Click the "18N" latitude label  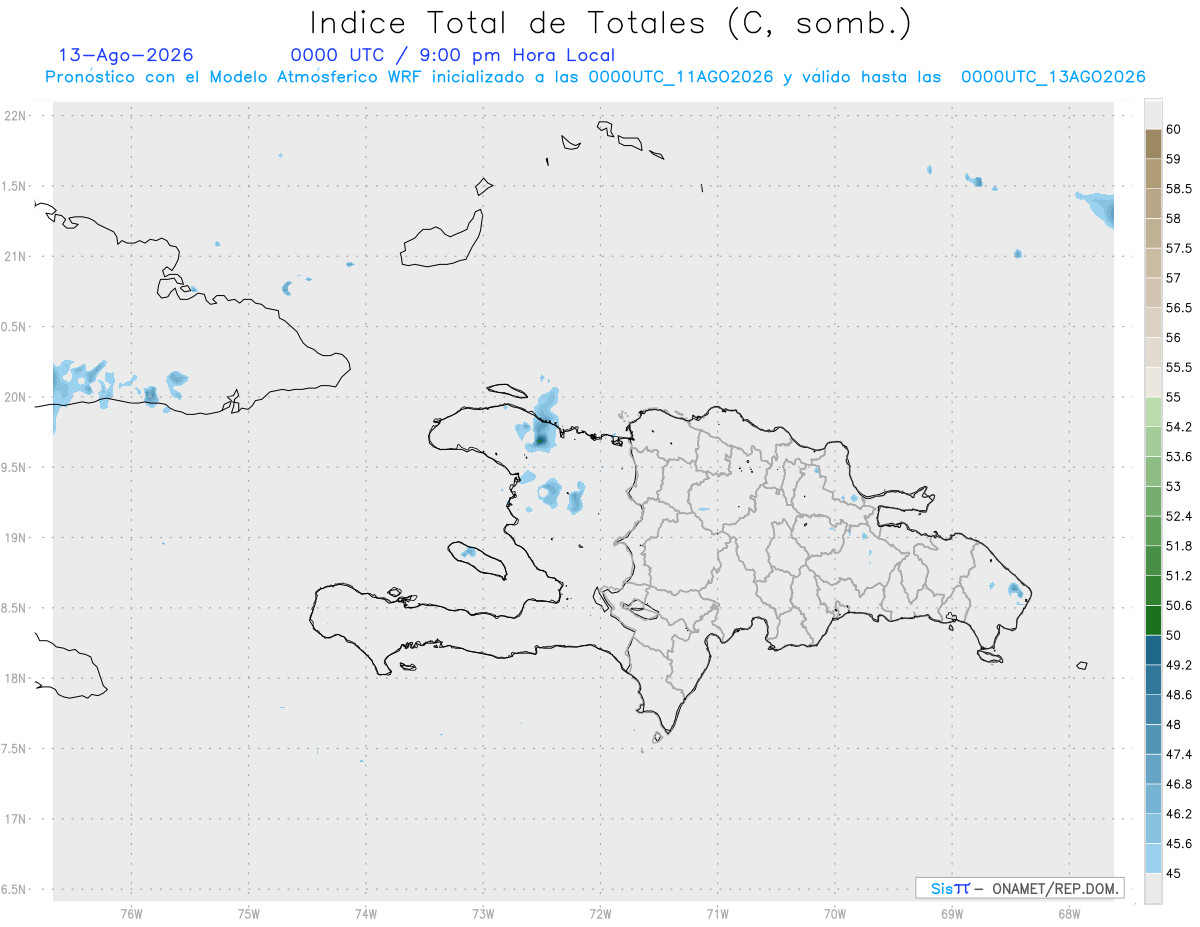click(x=16, y=678)
